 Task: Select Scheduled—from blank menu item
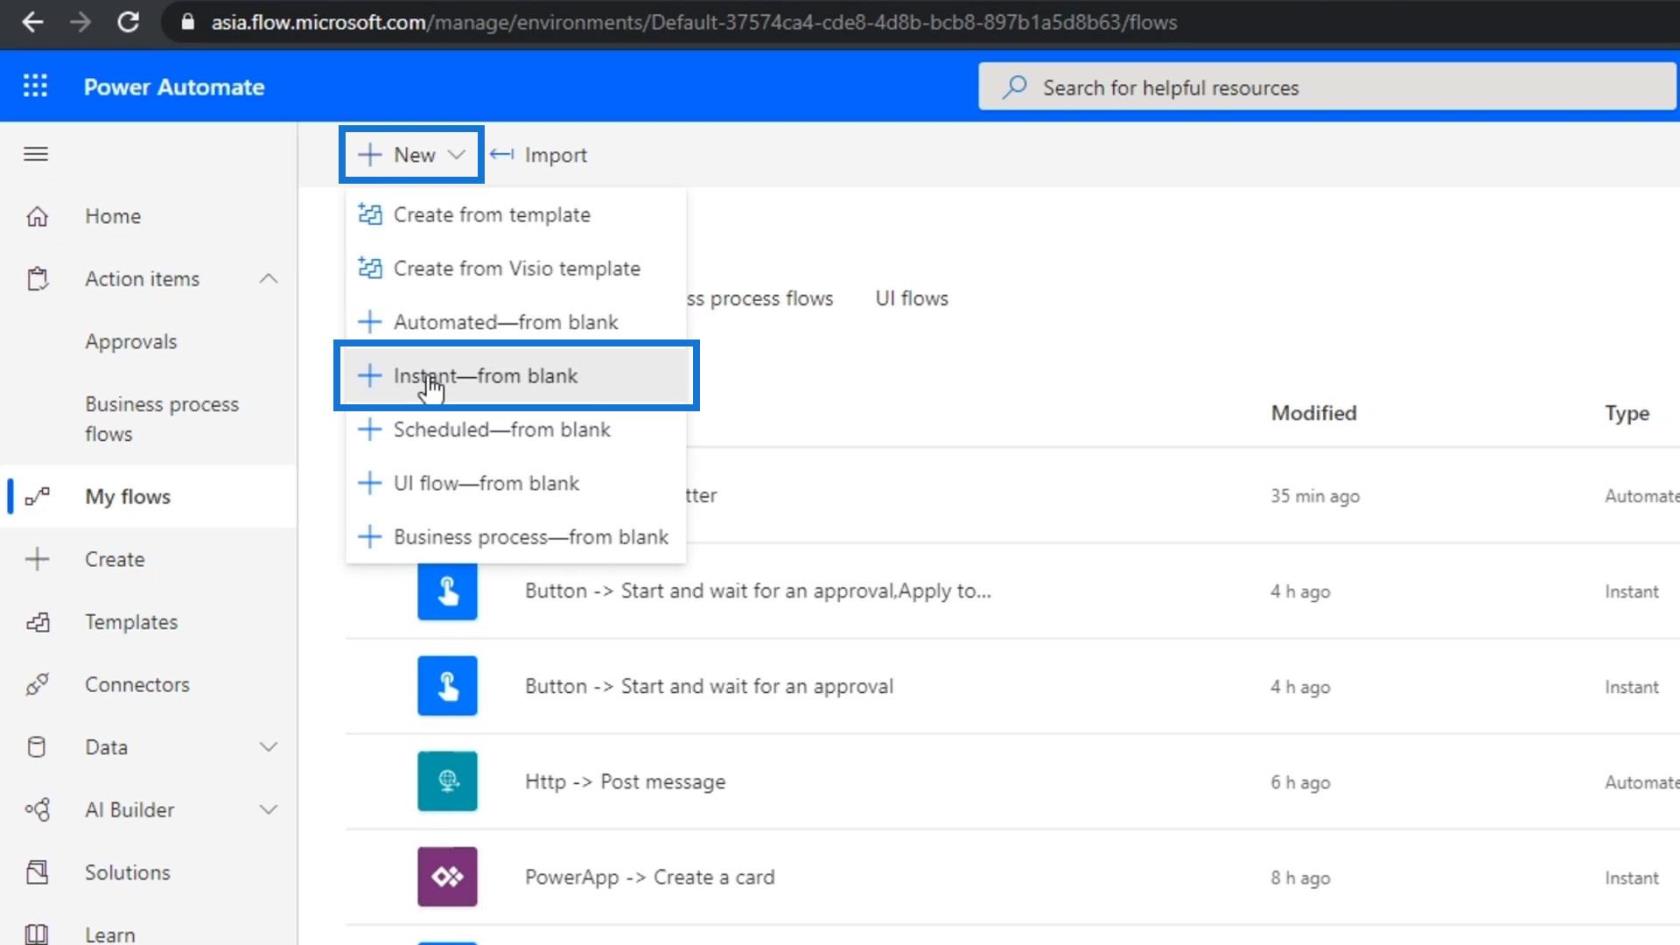click(516, 429)
